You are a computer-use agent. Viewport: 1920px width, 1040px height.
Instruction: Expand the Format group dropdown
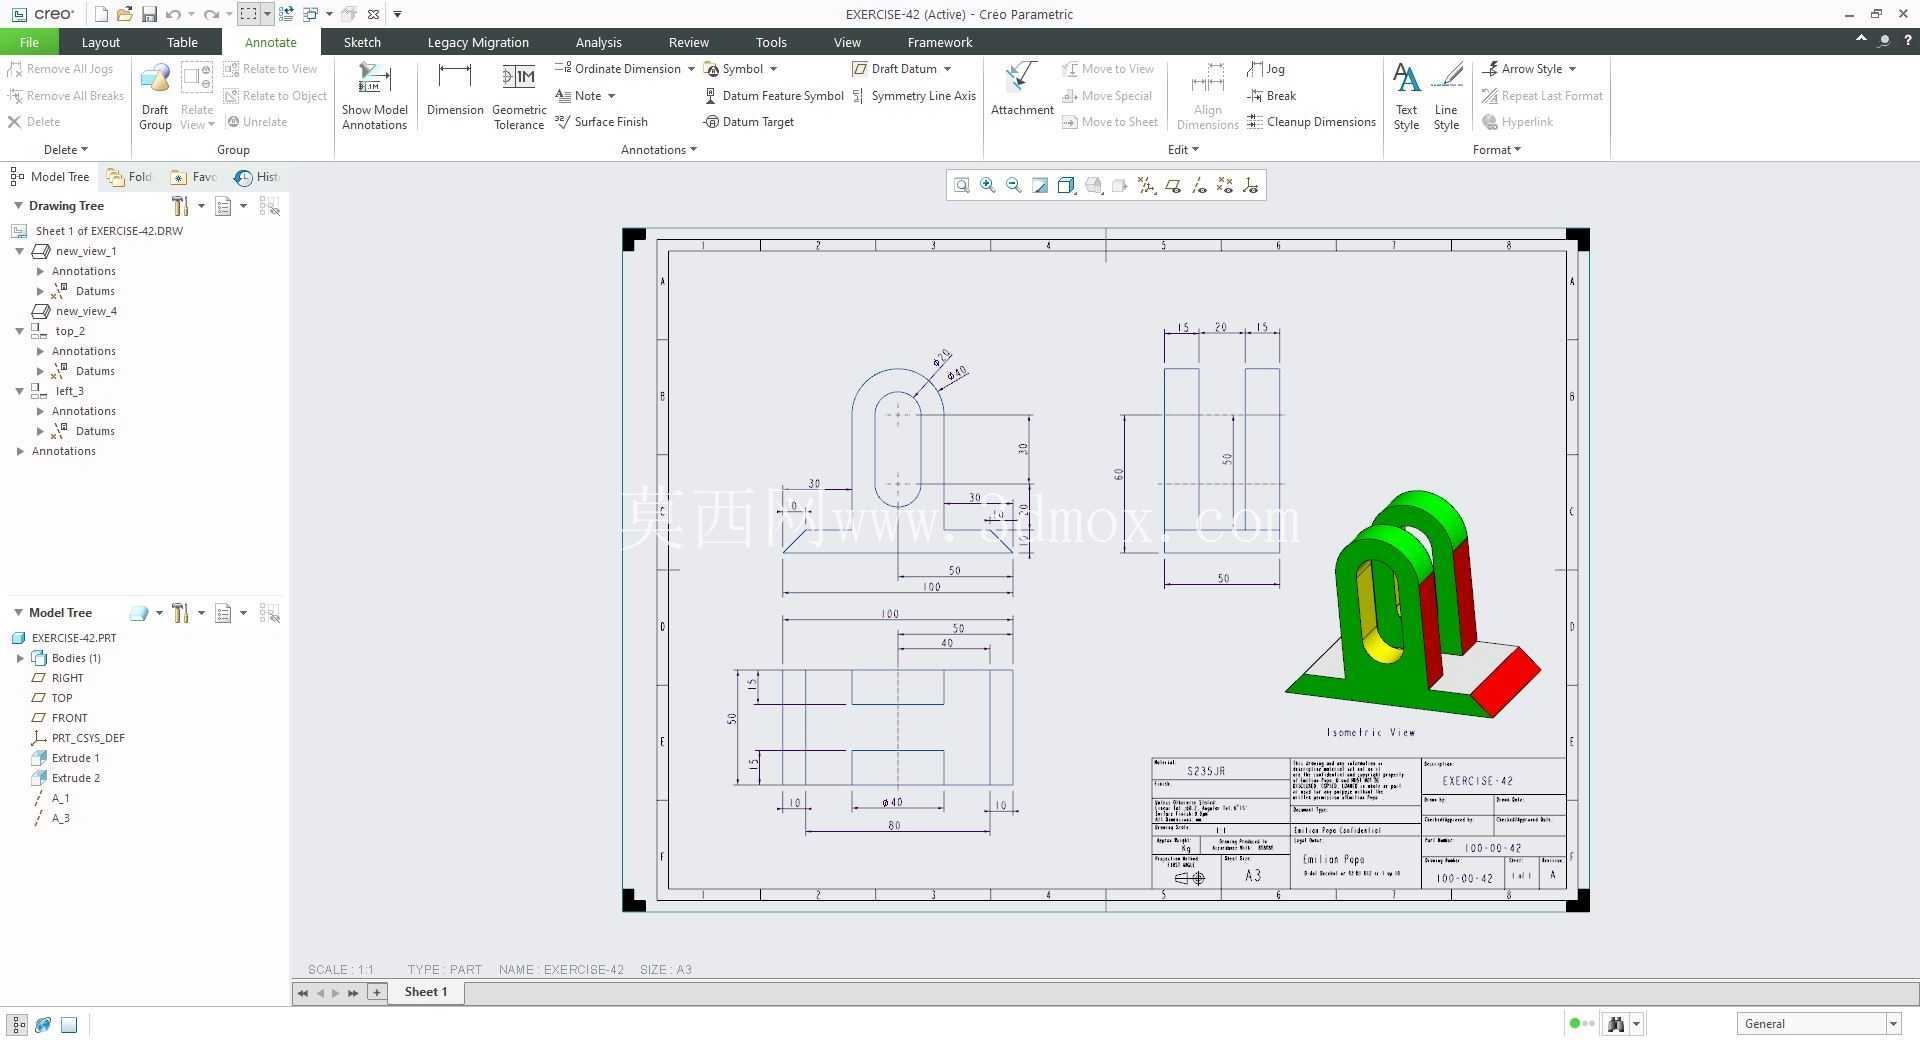(1496, 150)
